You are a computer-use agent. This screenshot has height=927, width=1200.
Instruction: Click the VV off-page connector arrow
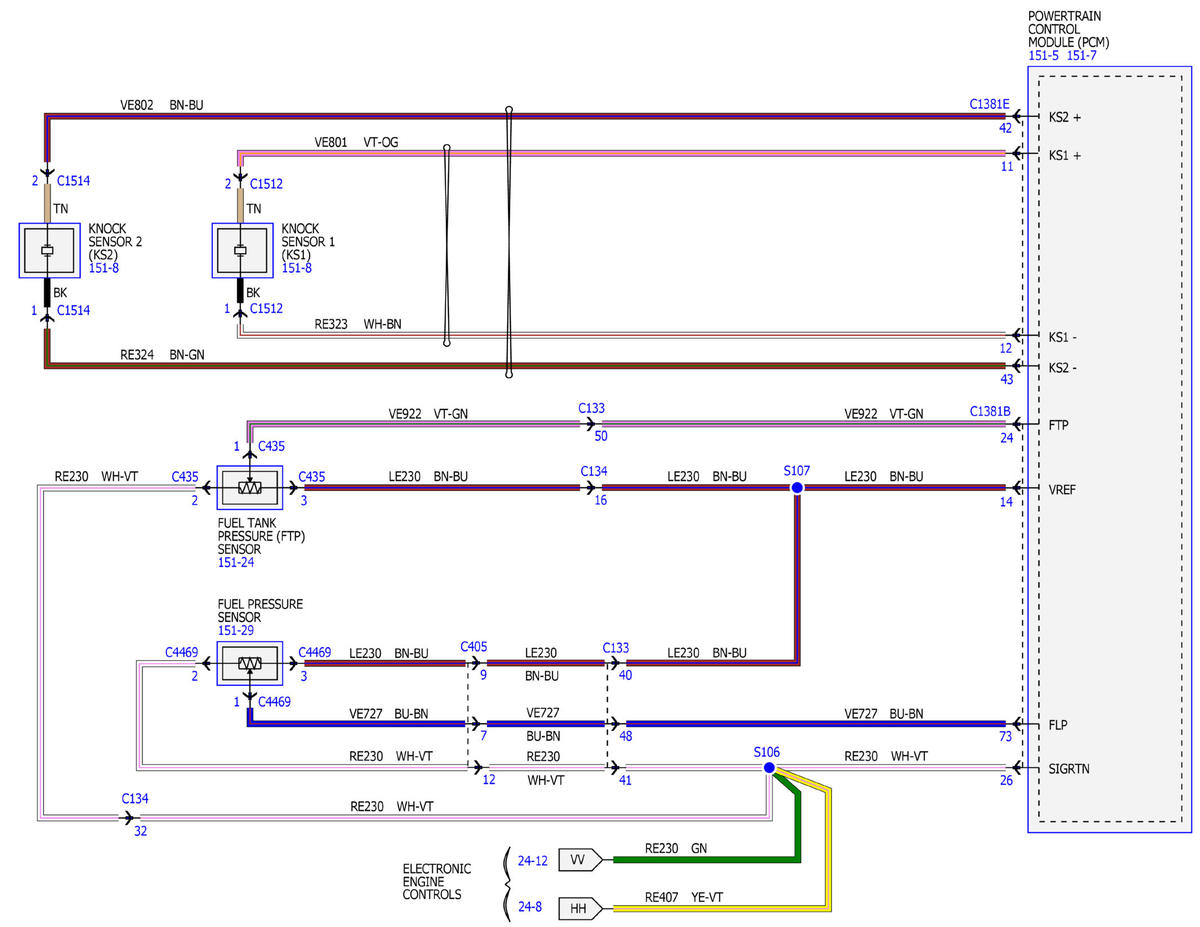(x=580, y=859)
